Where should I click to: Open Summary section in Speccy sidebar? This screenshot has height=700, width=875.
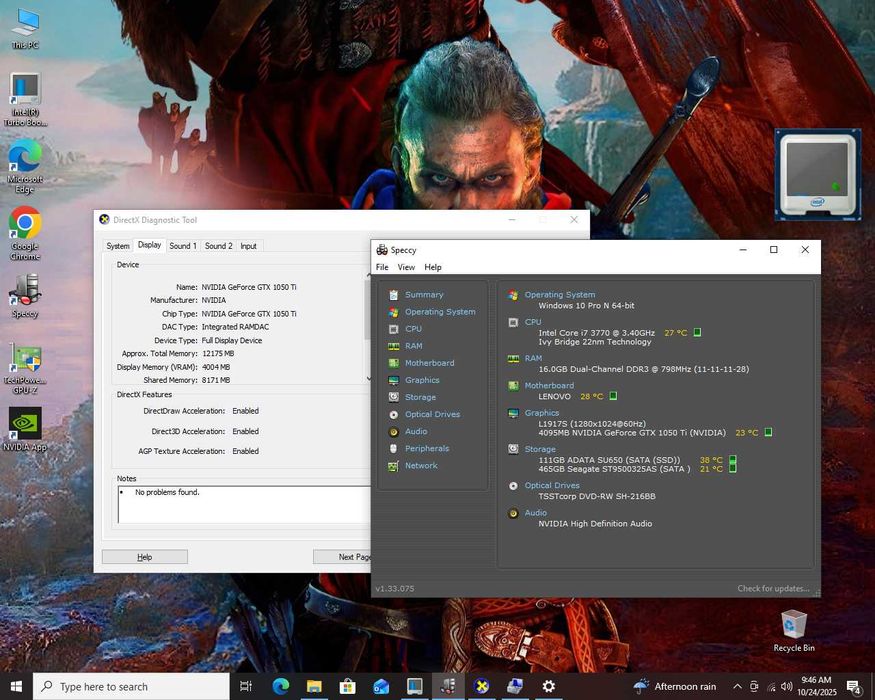tap(424, 295)
